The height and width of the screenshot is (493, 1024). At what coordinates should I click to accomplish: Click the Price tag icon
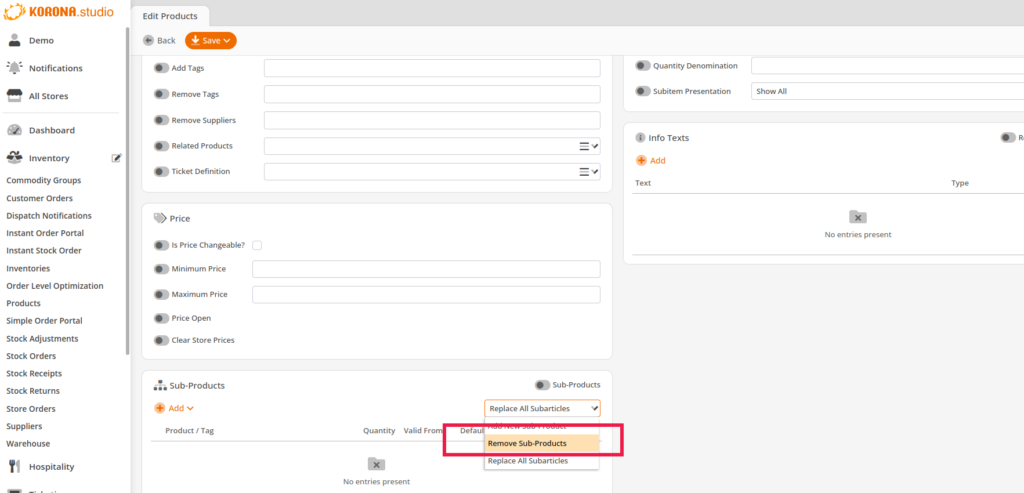160,219
